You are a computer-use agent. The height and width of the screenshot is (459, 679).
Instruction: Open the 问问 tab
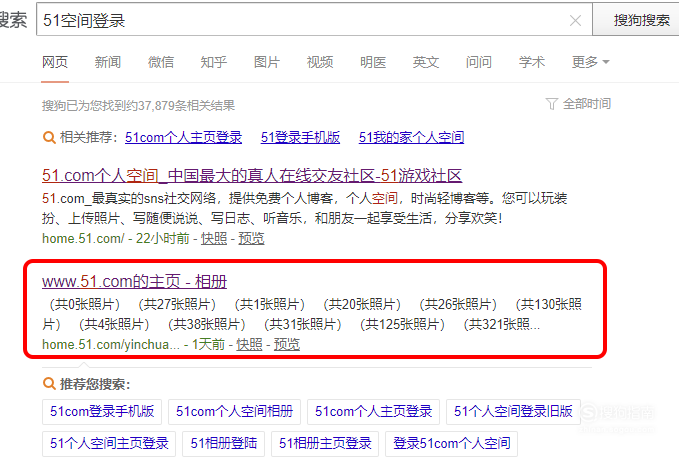(479, 62)
